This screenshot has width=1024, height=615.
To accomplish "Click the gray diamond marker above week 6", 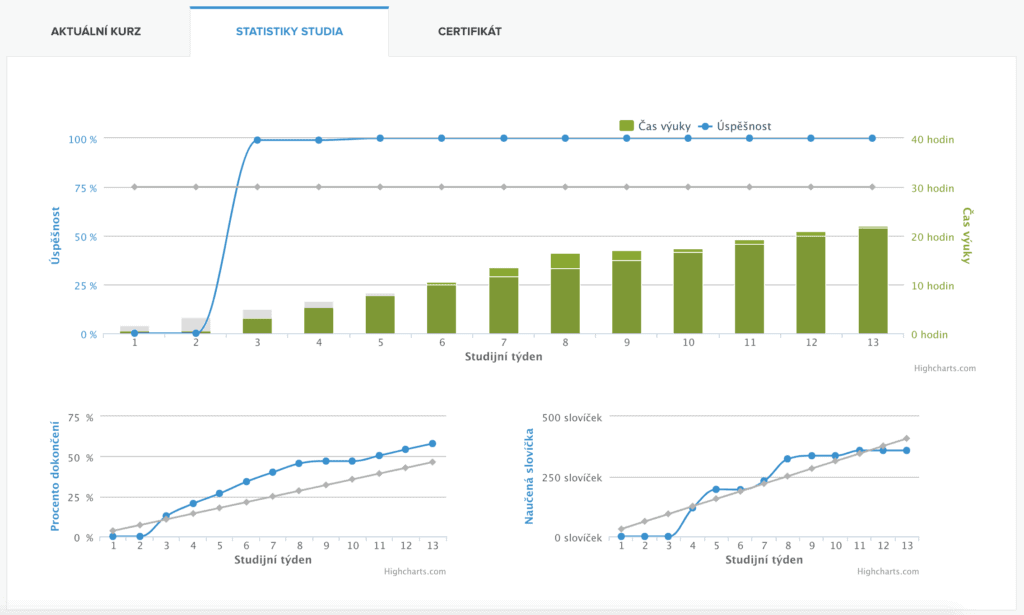I will (x=440, y=186).
